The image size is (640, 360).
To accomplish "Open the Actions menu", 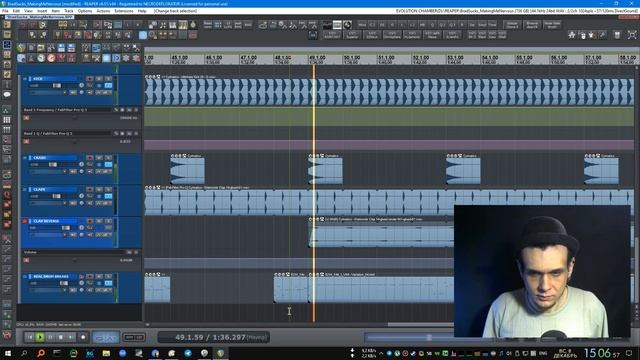I will point(103,11).
